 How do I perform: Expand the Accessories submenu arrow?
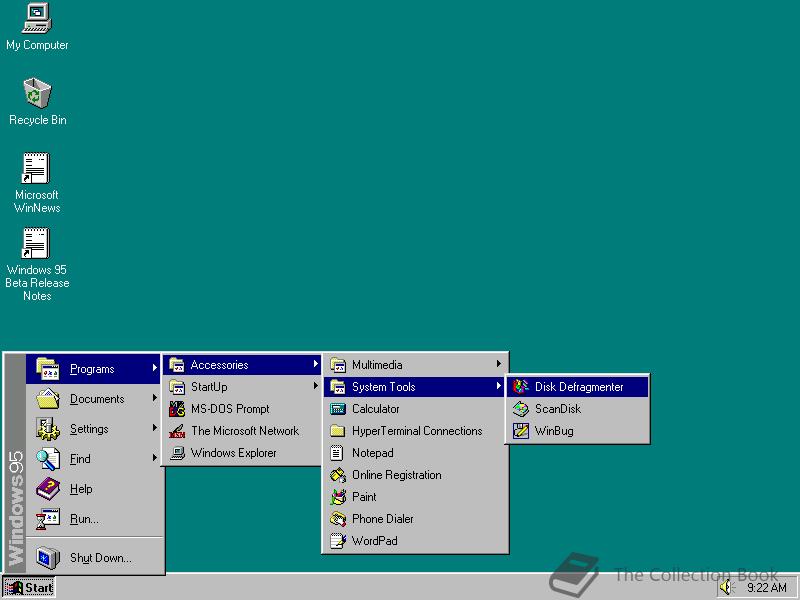click(x=316, y=364)
